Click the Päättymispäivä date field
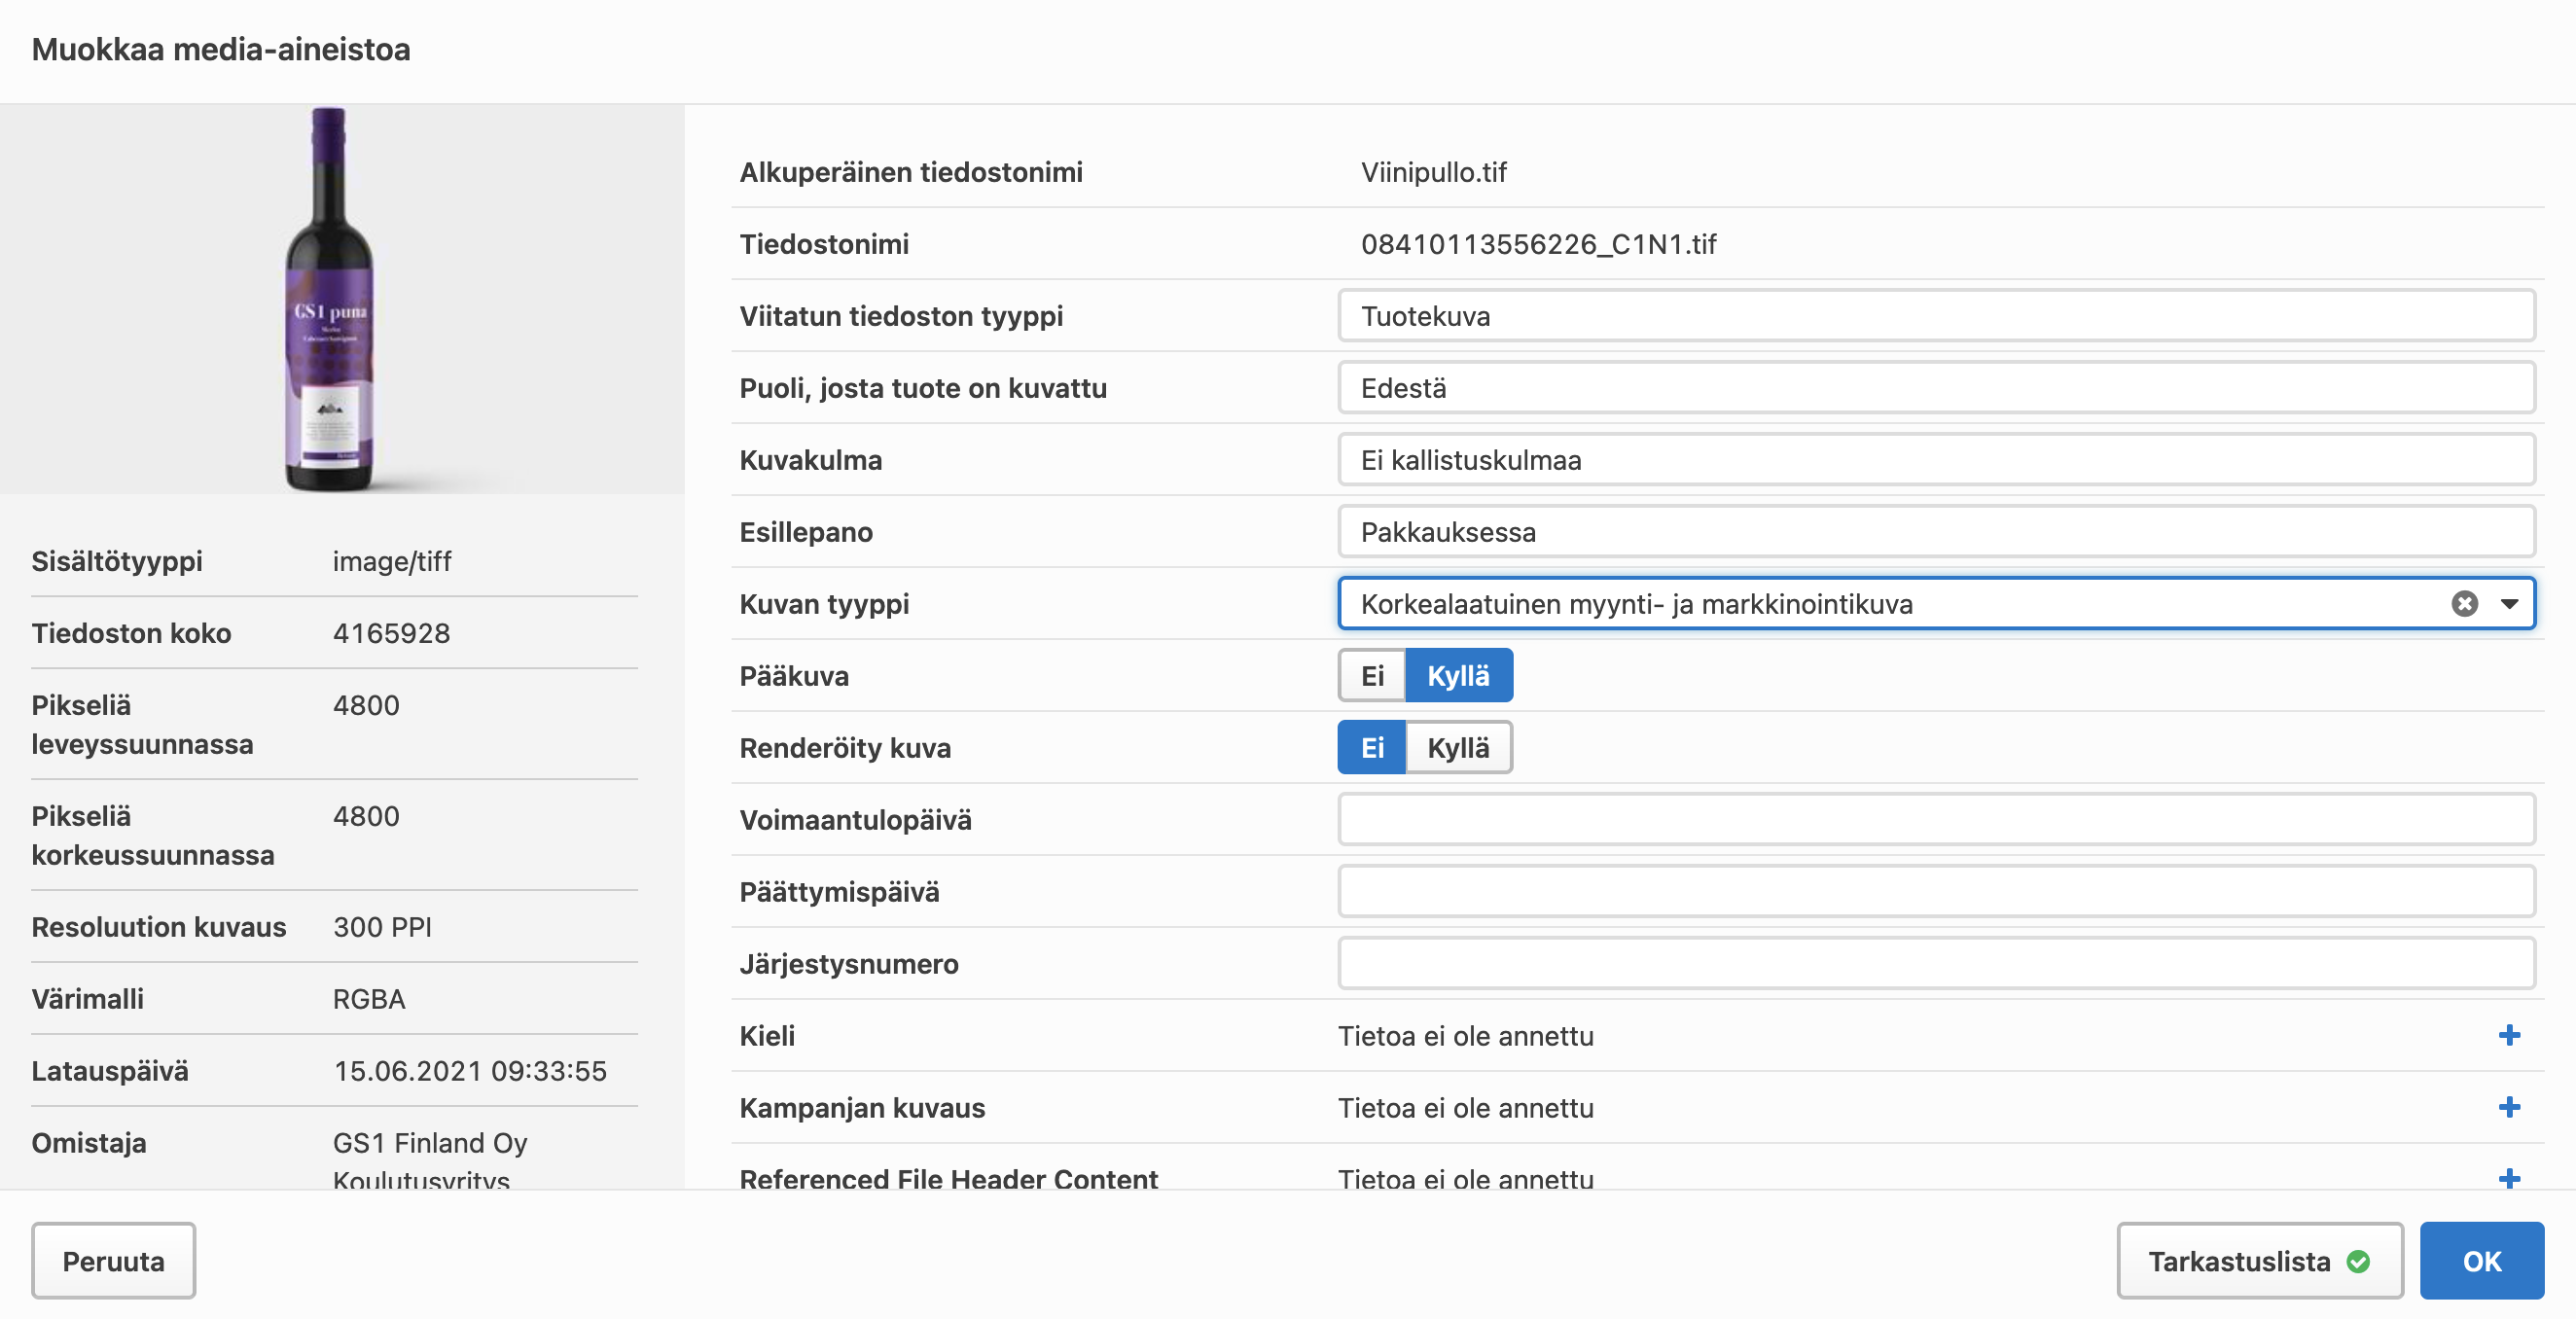The height and width of the screenshot is (1319, 2576). click(x=1936, y=892)
